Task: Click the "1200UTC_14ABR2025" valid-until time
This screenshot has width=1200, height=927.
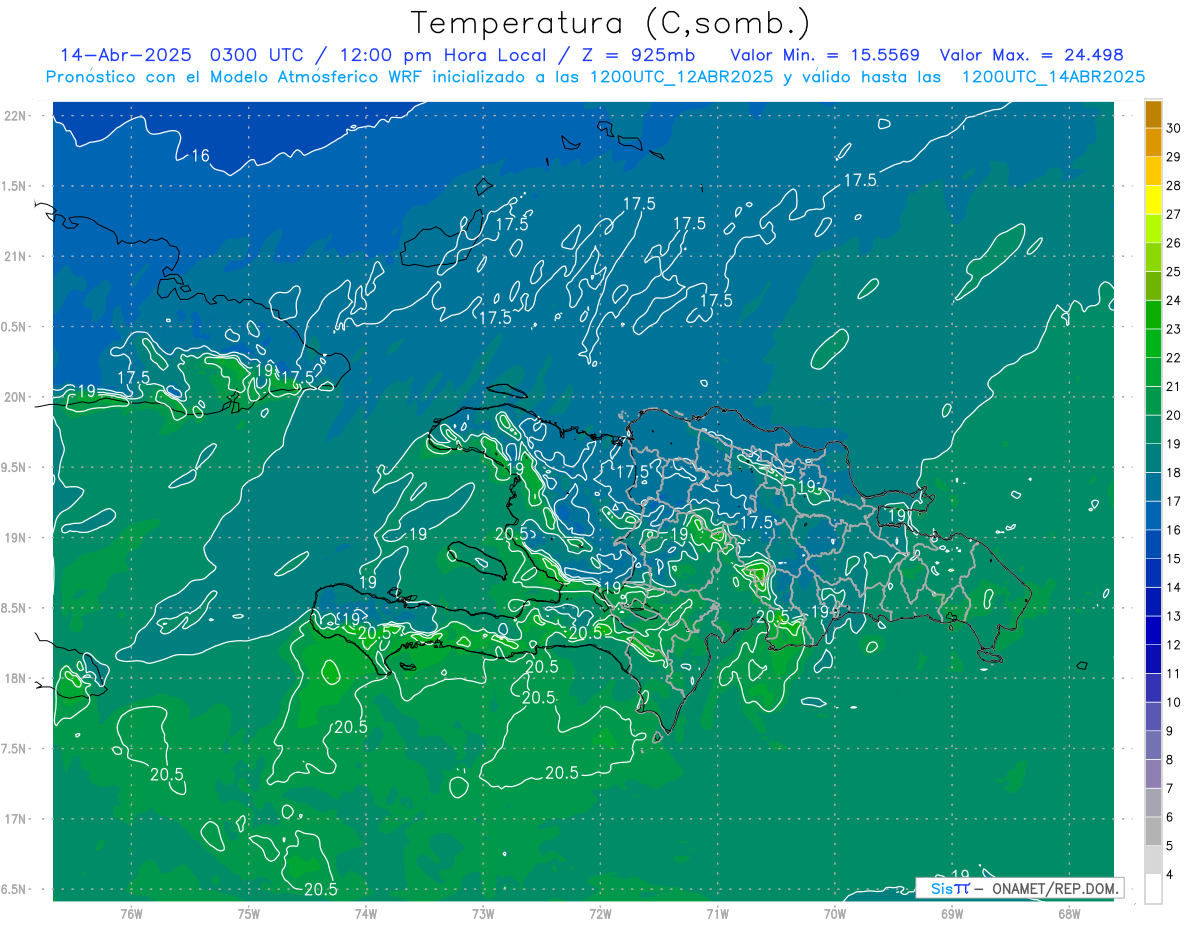Action: point(1053,77)
